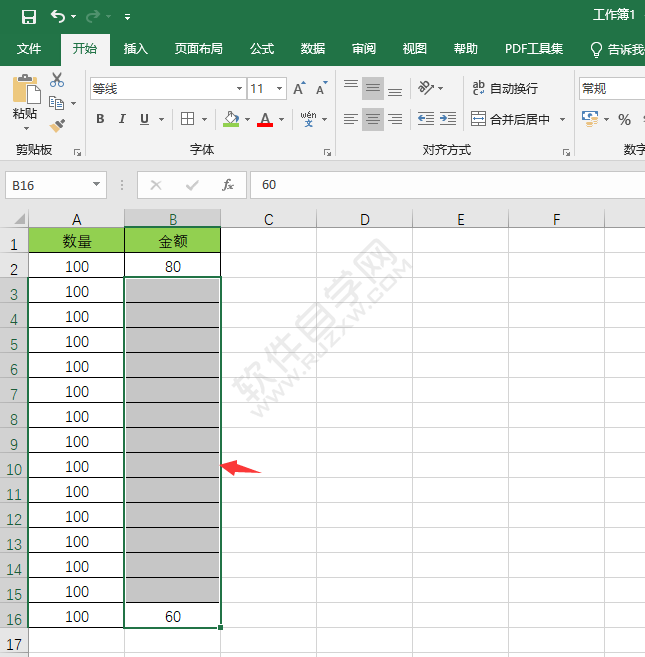
Task: Open the font size dropdown showing 11
Action: pyautogui.click(x=280, y=88)
